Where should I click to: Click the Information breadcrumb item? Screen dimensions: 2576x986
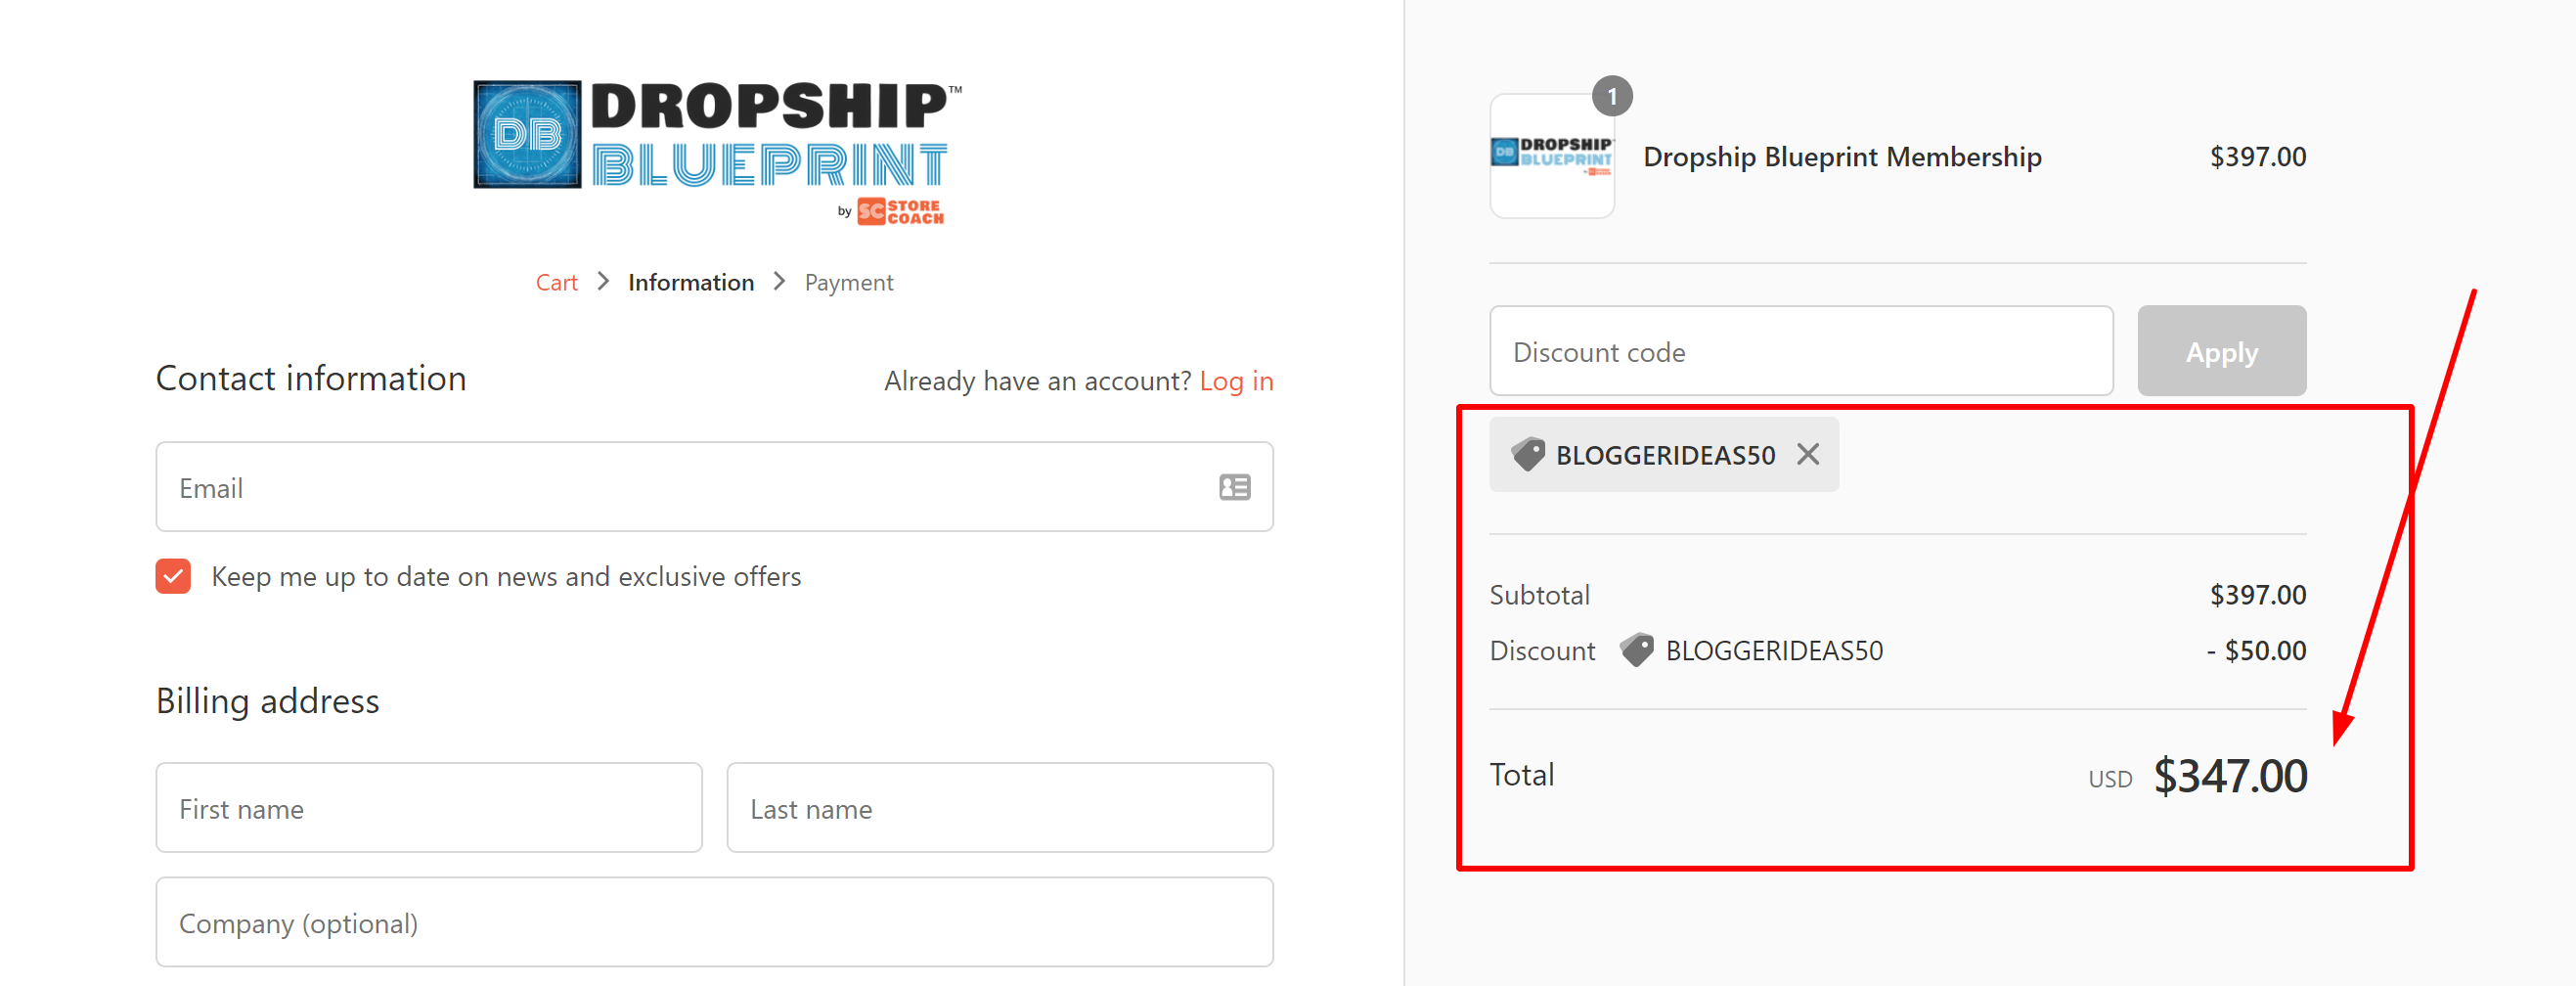coord(690,282)
